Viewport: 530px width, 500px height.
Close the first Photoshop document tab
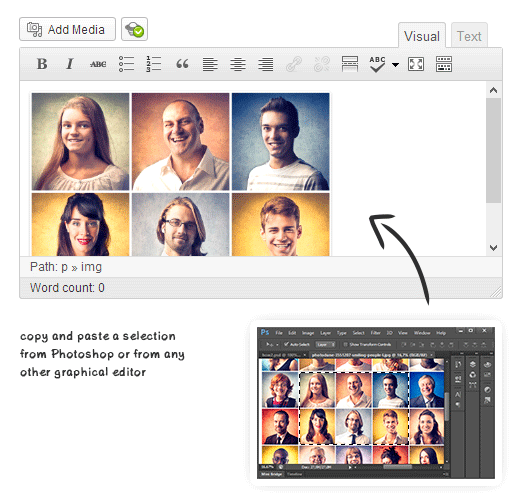pos(305,355)
